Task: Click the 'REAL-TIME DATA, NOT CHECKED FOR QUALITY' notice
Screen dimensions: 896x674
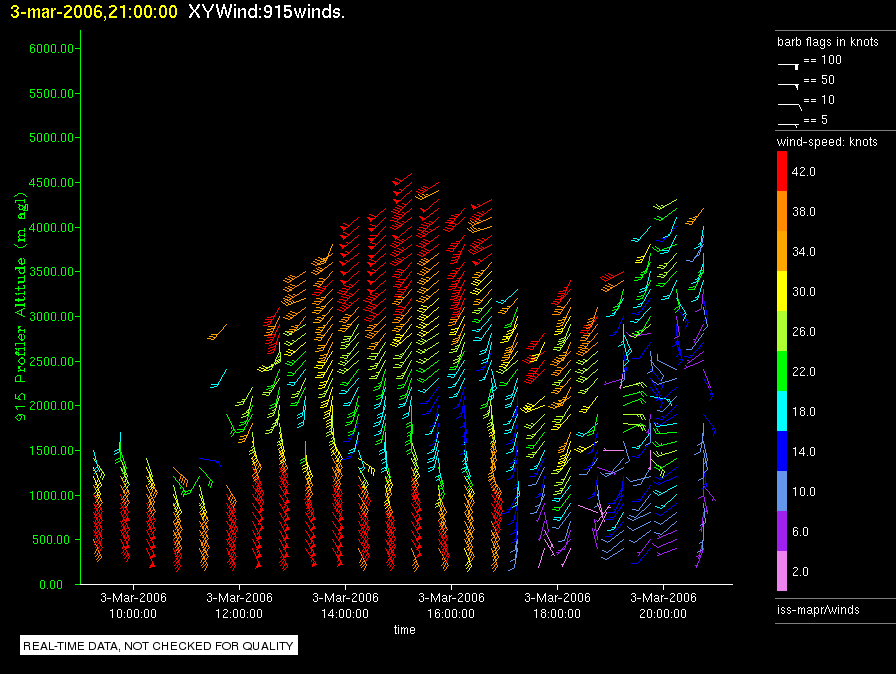Action: (x=158, y=645)
